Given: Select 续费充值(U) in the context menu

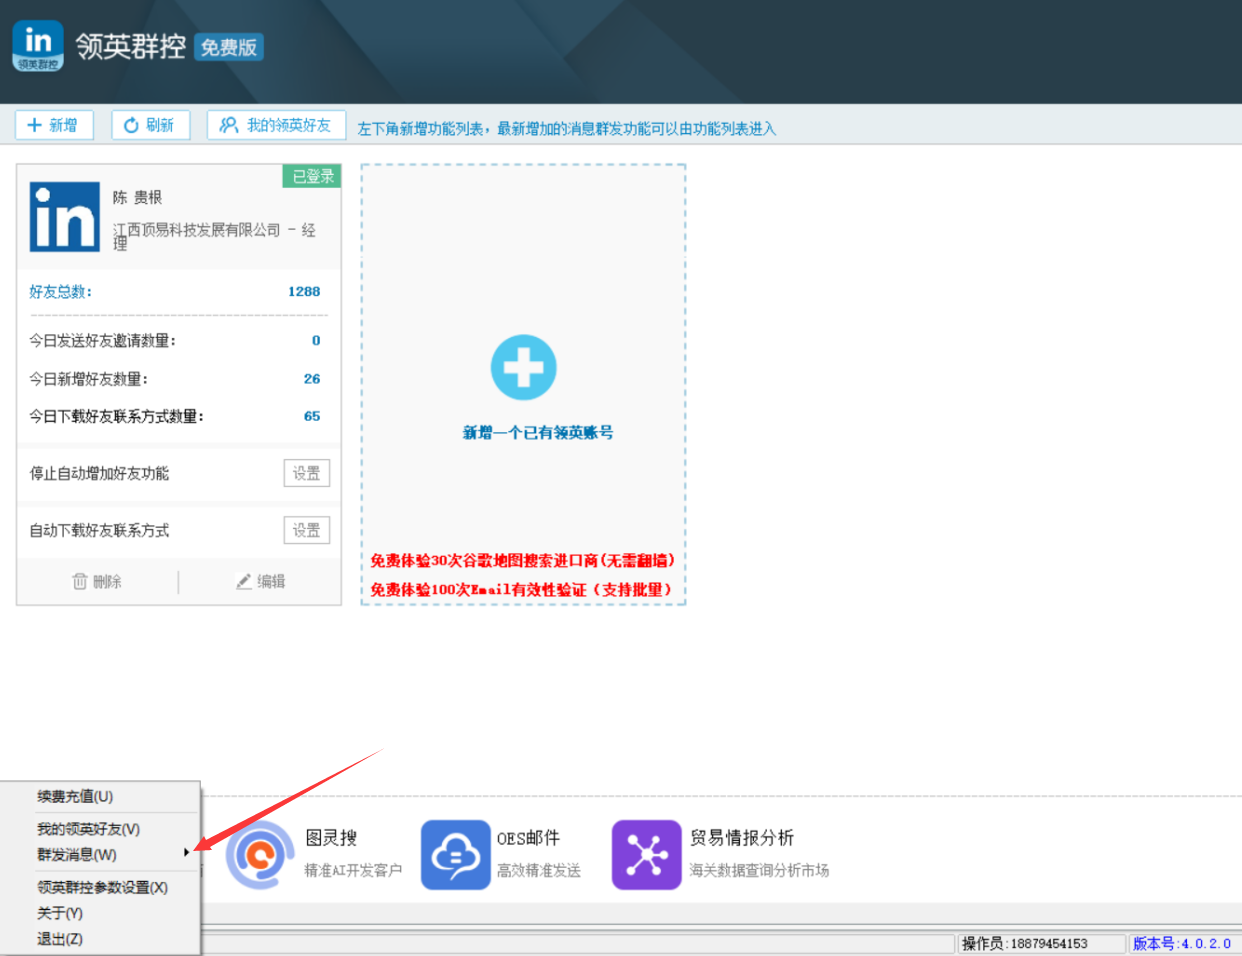Looking at the screenshot, I should 100,797.
